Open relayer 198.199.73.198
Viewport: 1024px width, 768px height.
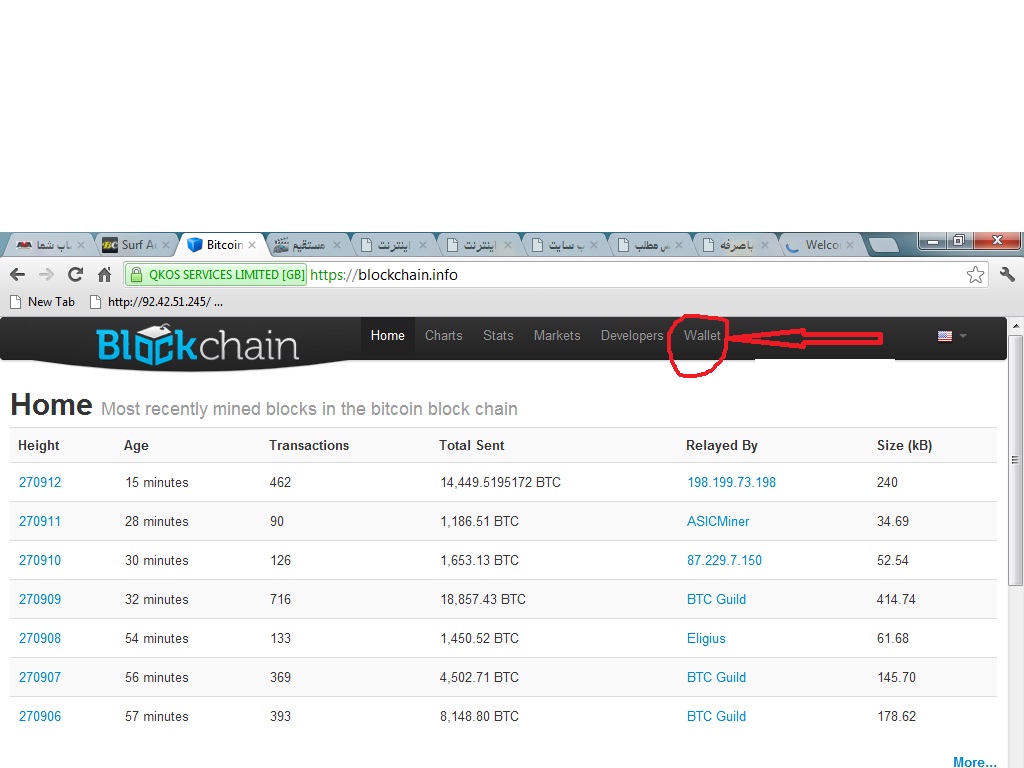pos(731,483)
